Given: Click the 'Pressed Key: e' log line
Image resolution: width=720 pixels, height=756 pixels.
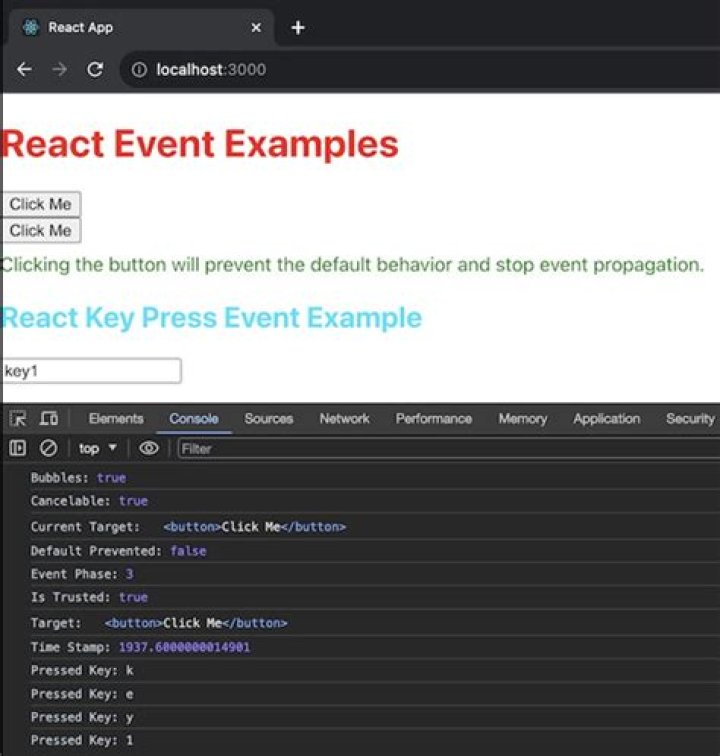Looking at the screenshot, I should pyautogui.click(x=82, y=694).
